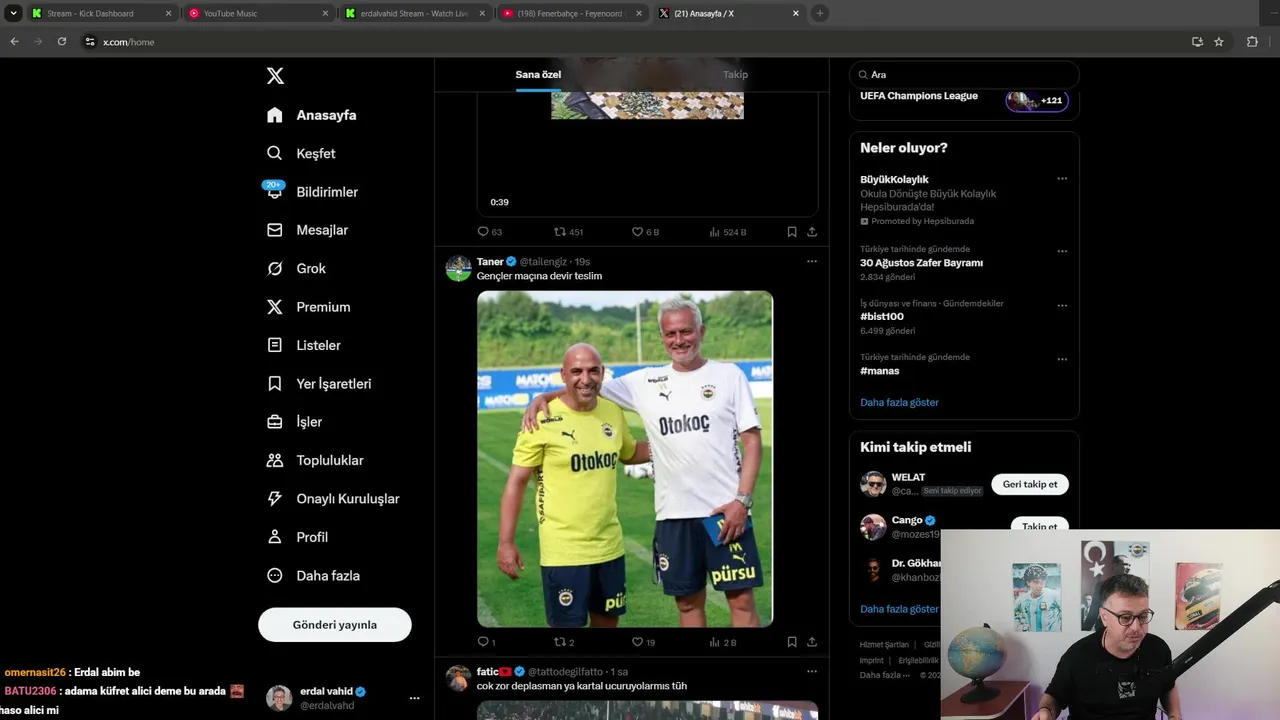Open more options on fatic's post
The image size is (1280, 720).
812,672
